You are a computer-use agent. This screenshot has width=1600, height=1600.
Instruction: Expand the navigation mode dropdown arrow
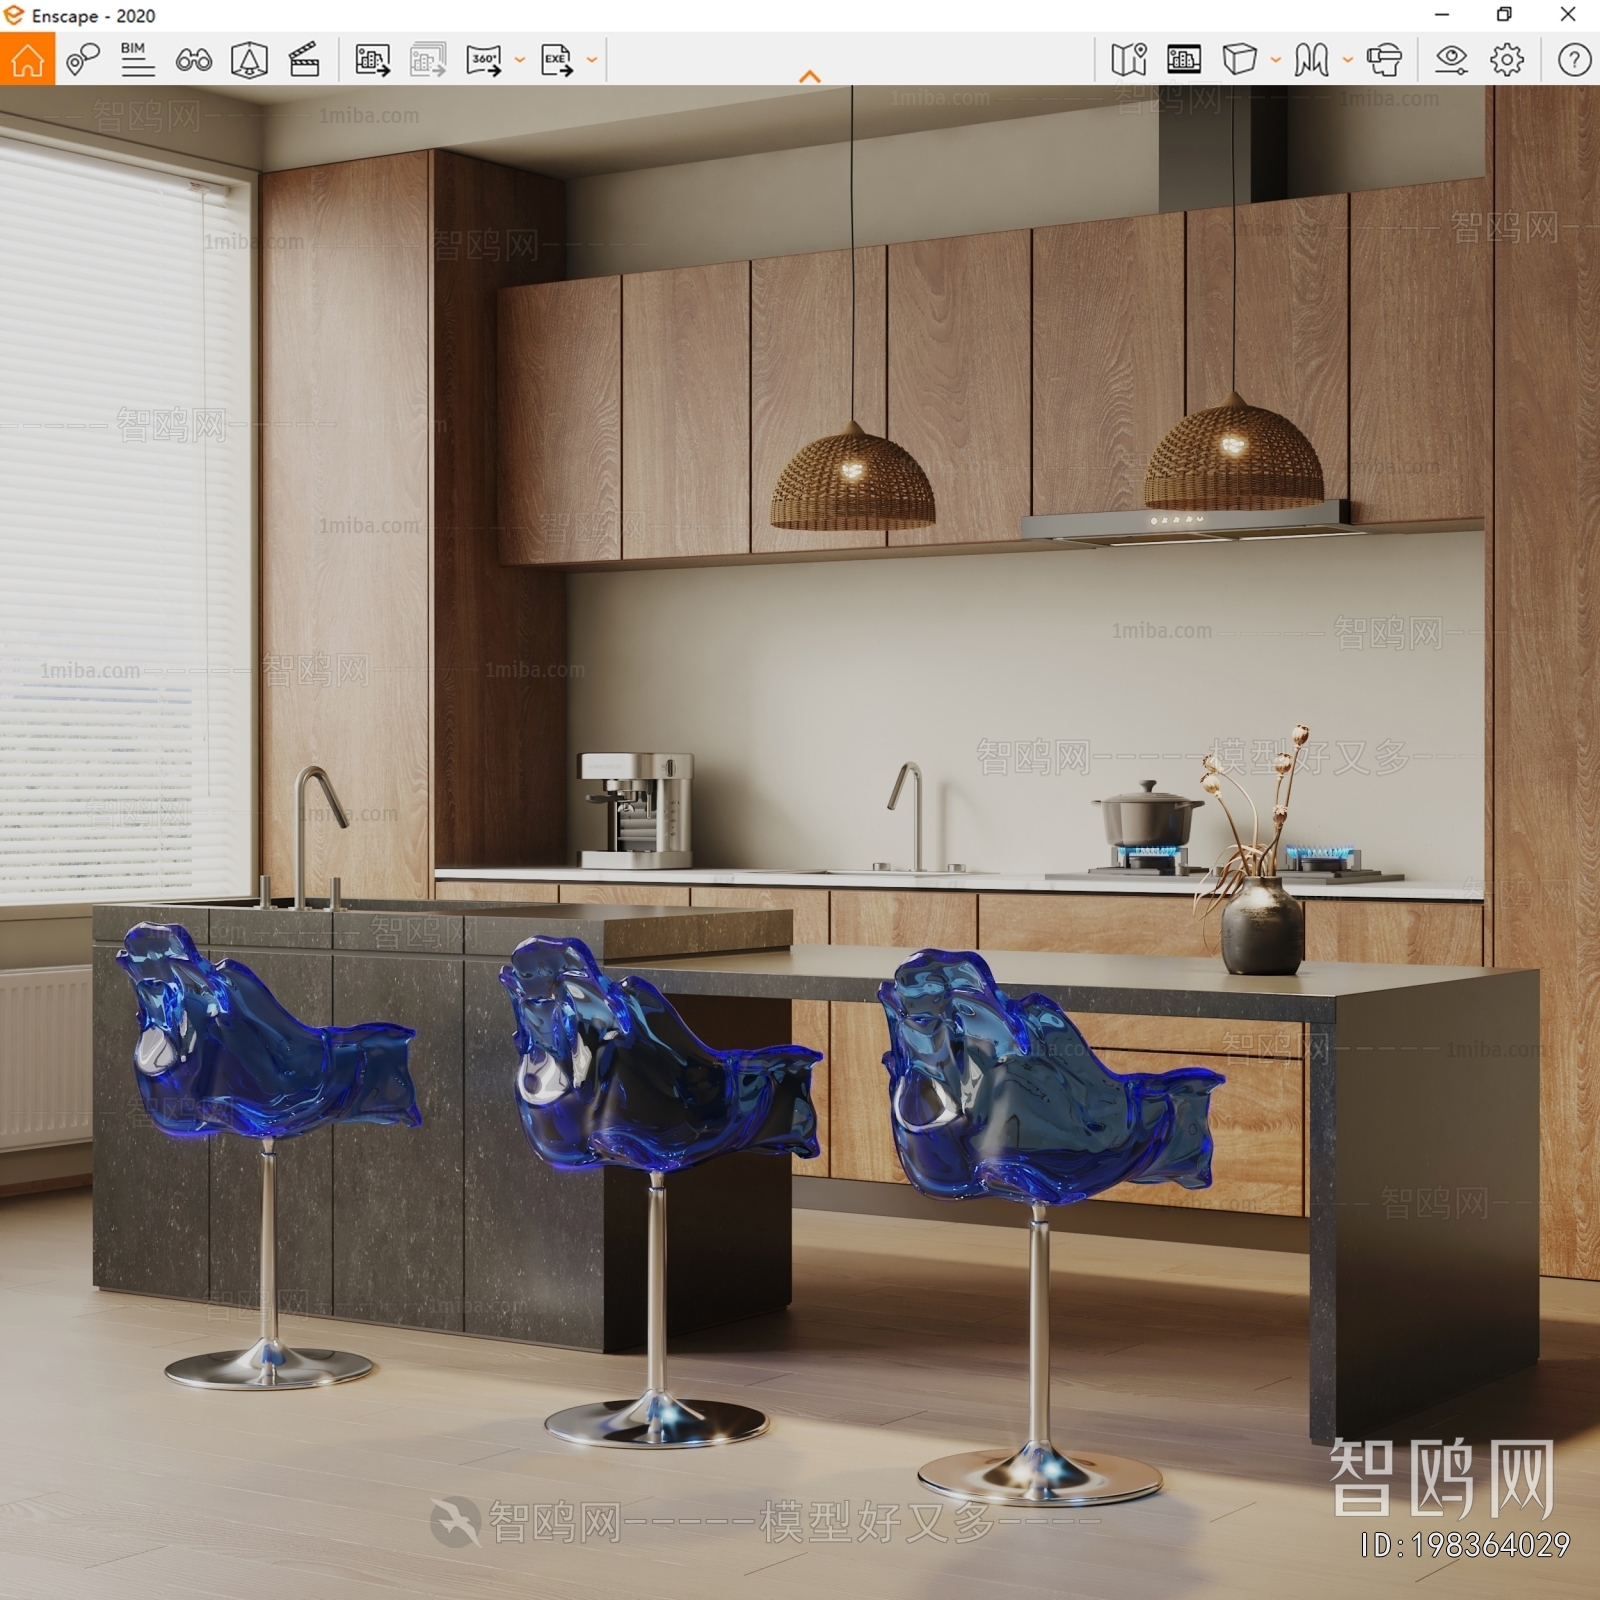click(x=1348, y=60)
